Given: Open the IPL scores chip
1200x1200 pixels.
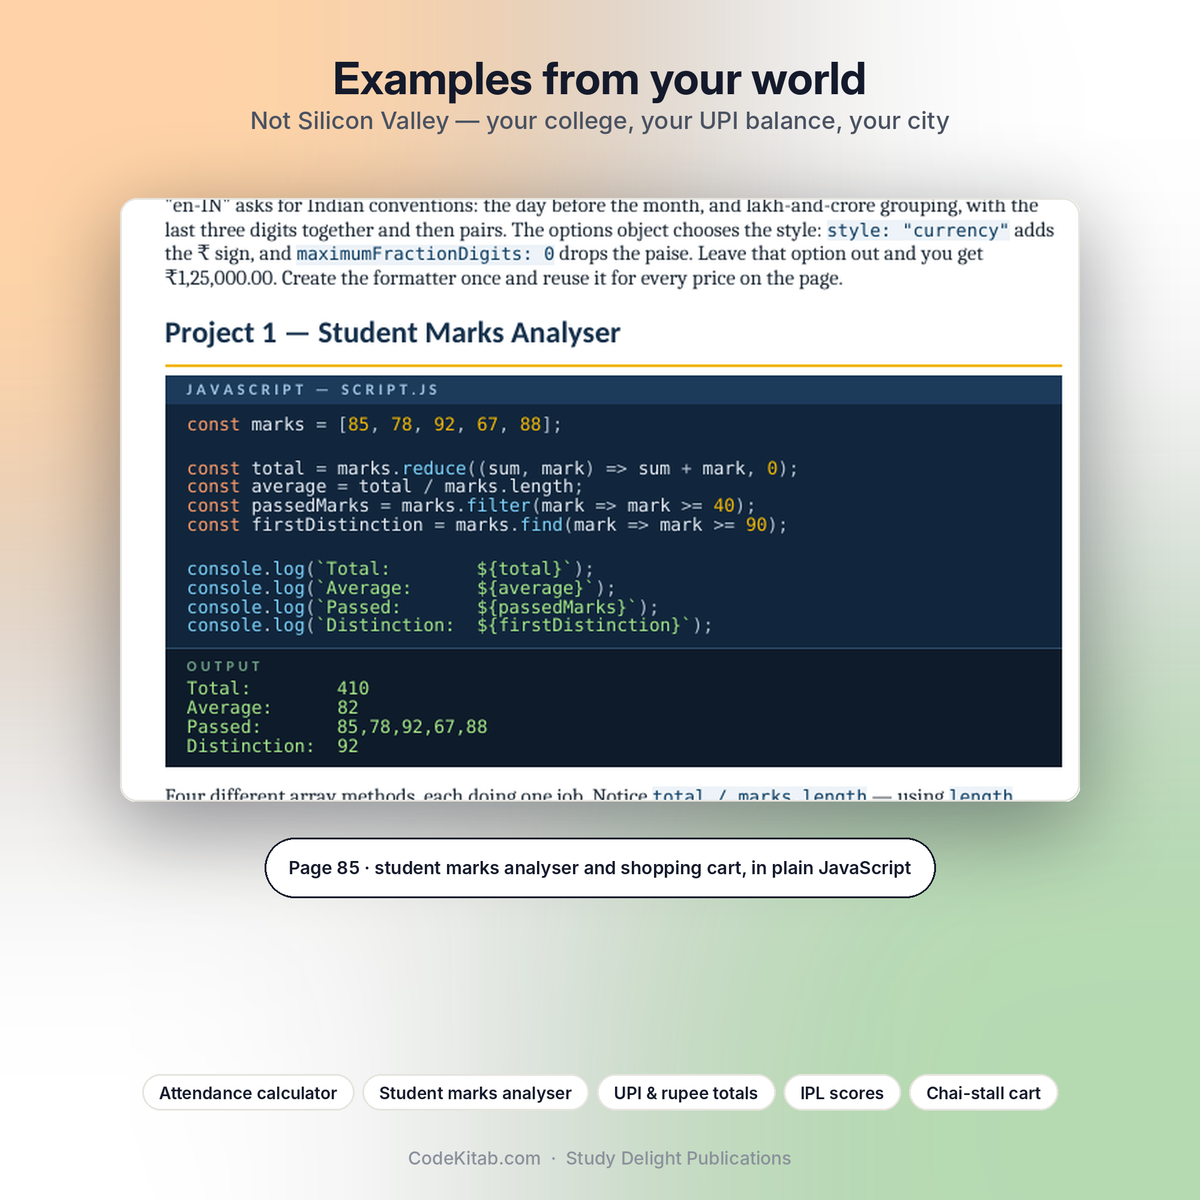Looking at the screenshot, I should point(842,1093).
